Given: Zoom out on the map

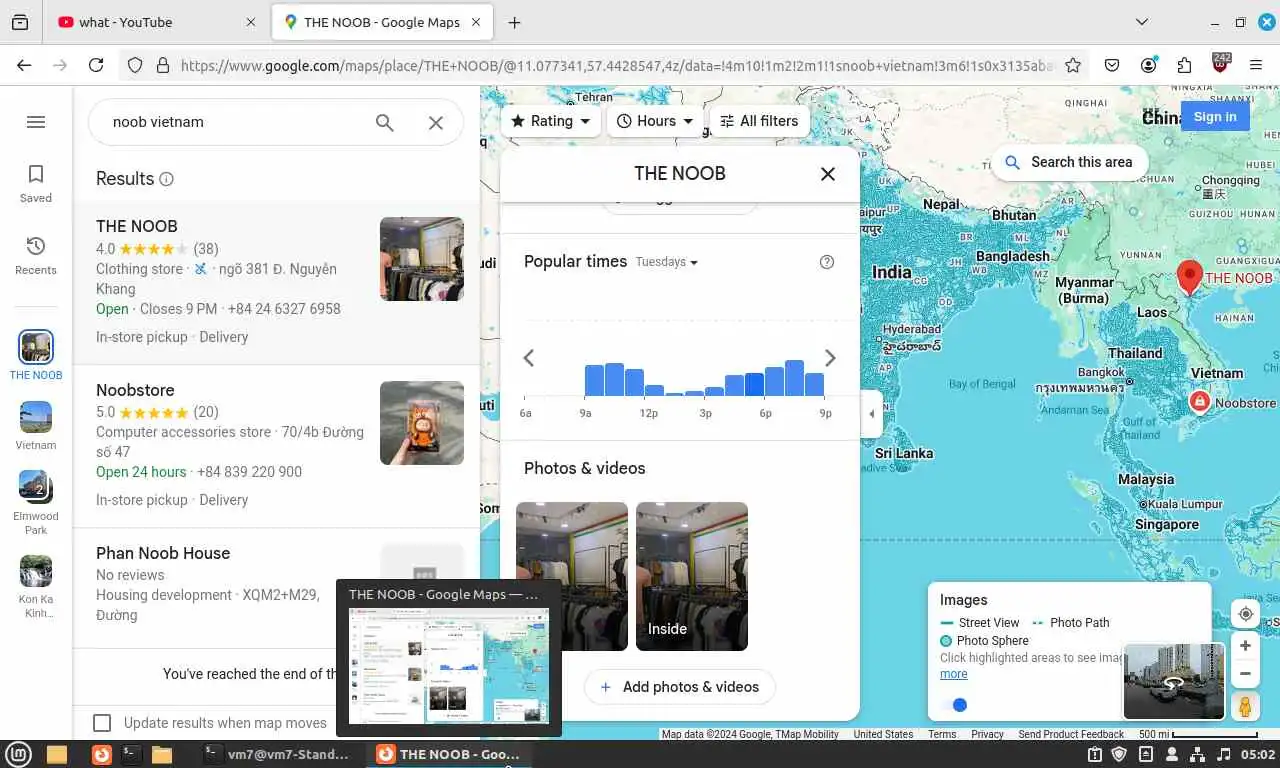Looking at the screenshot, I should point(1246,673).
